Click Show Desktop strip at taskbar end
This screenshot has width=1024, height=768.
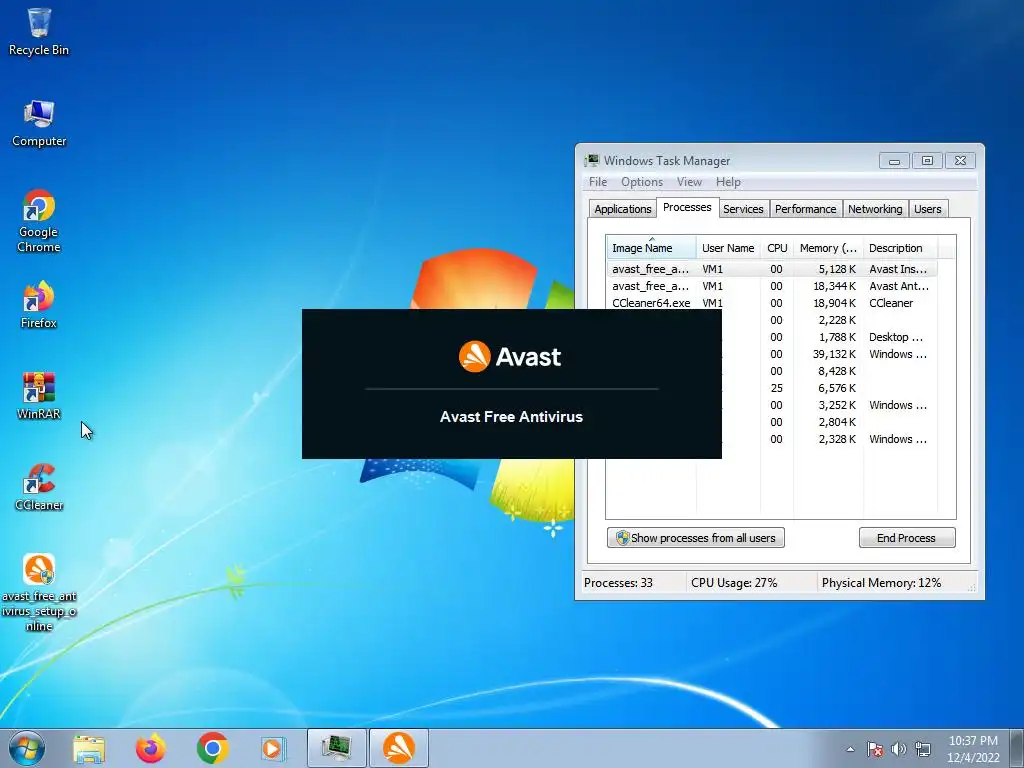1017,748
